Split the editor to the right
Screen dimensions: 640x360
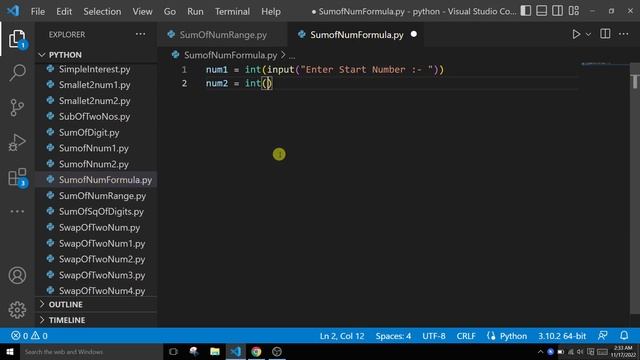(x=605, y=34)
